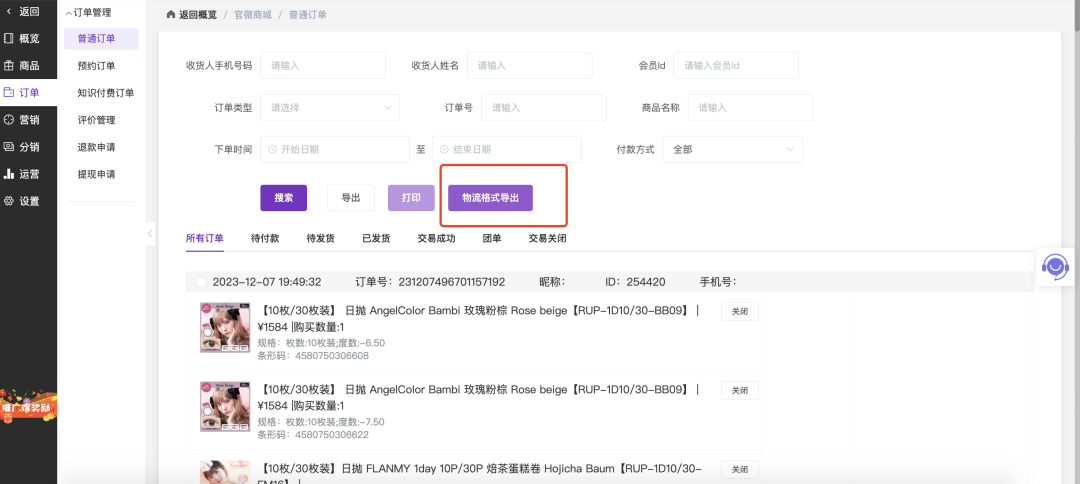Screen dimensions: 1080x484
Task: Click the customer service headset icon
Action: [x=1055, y=266]
